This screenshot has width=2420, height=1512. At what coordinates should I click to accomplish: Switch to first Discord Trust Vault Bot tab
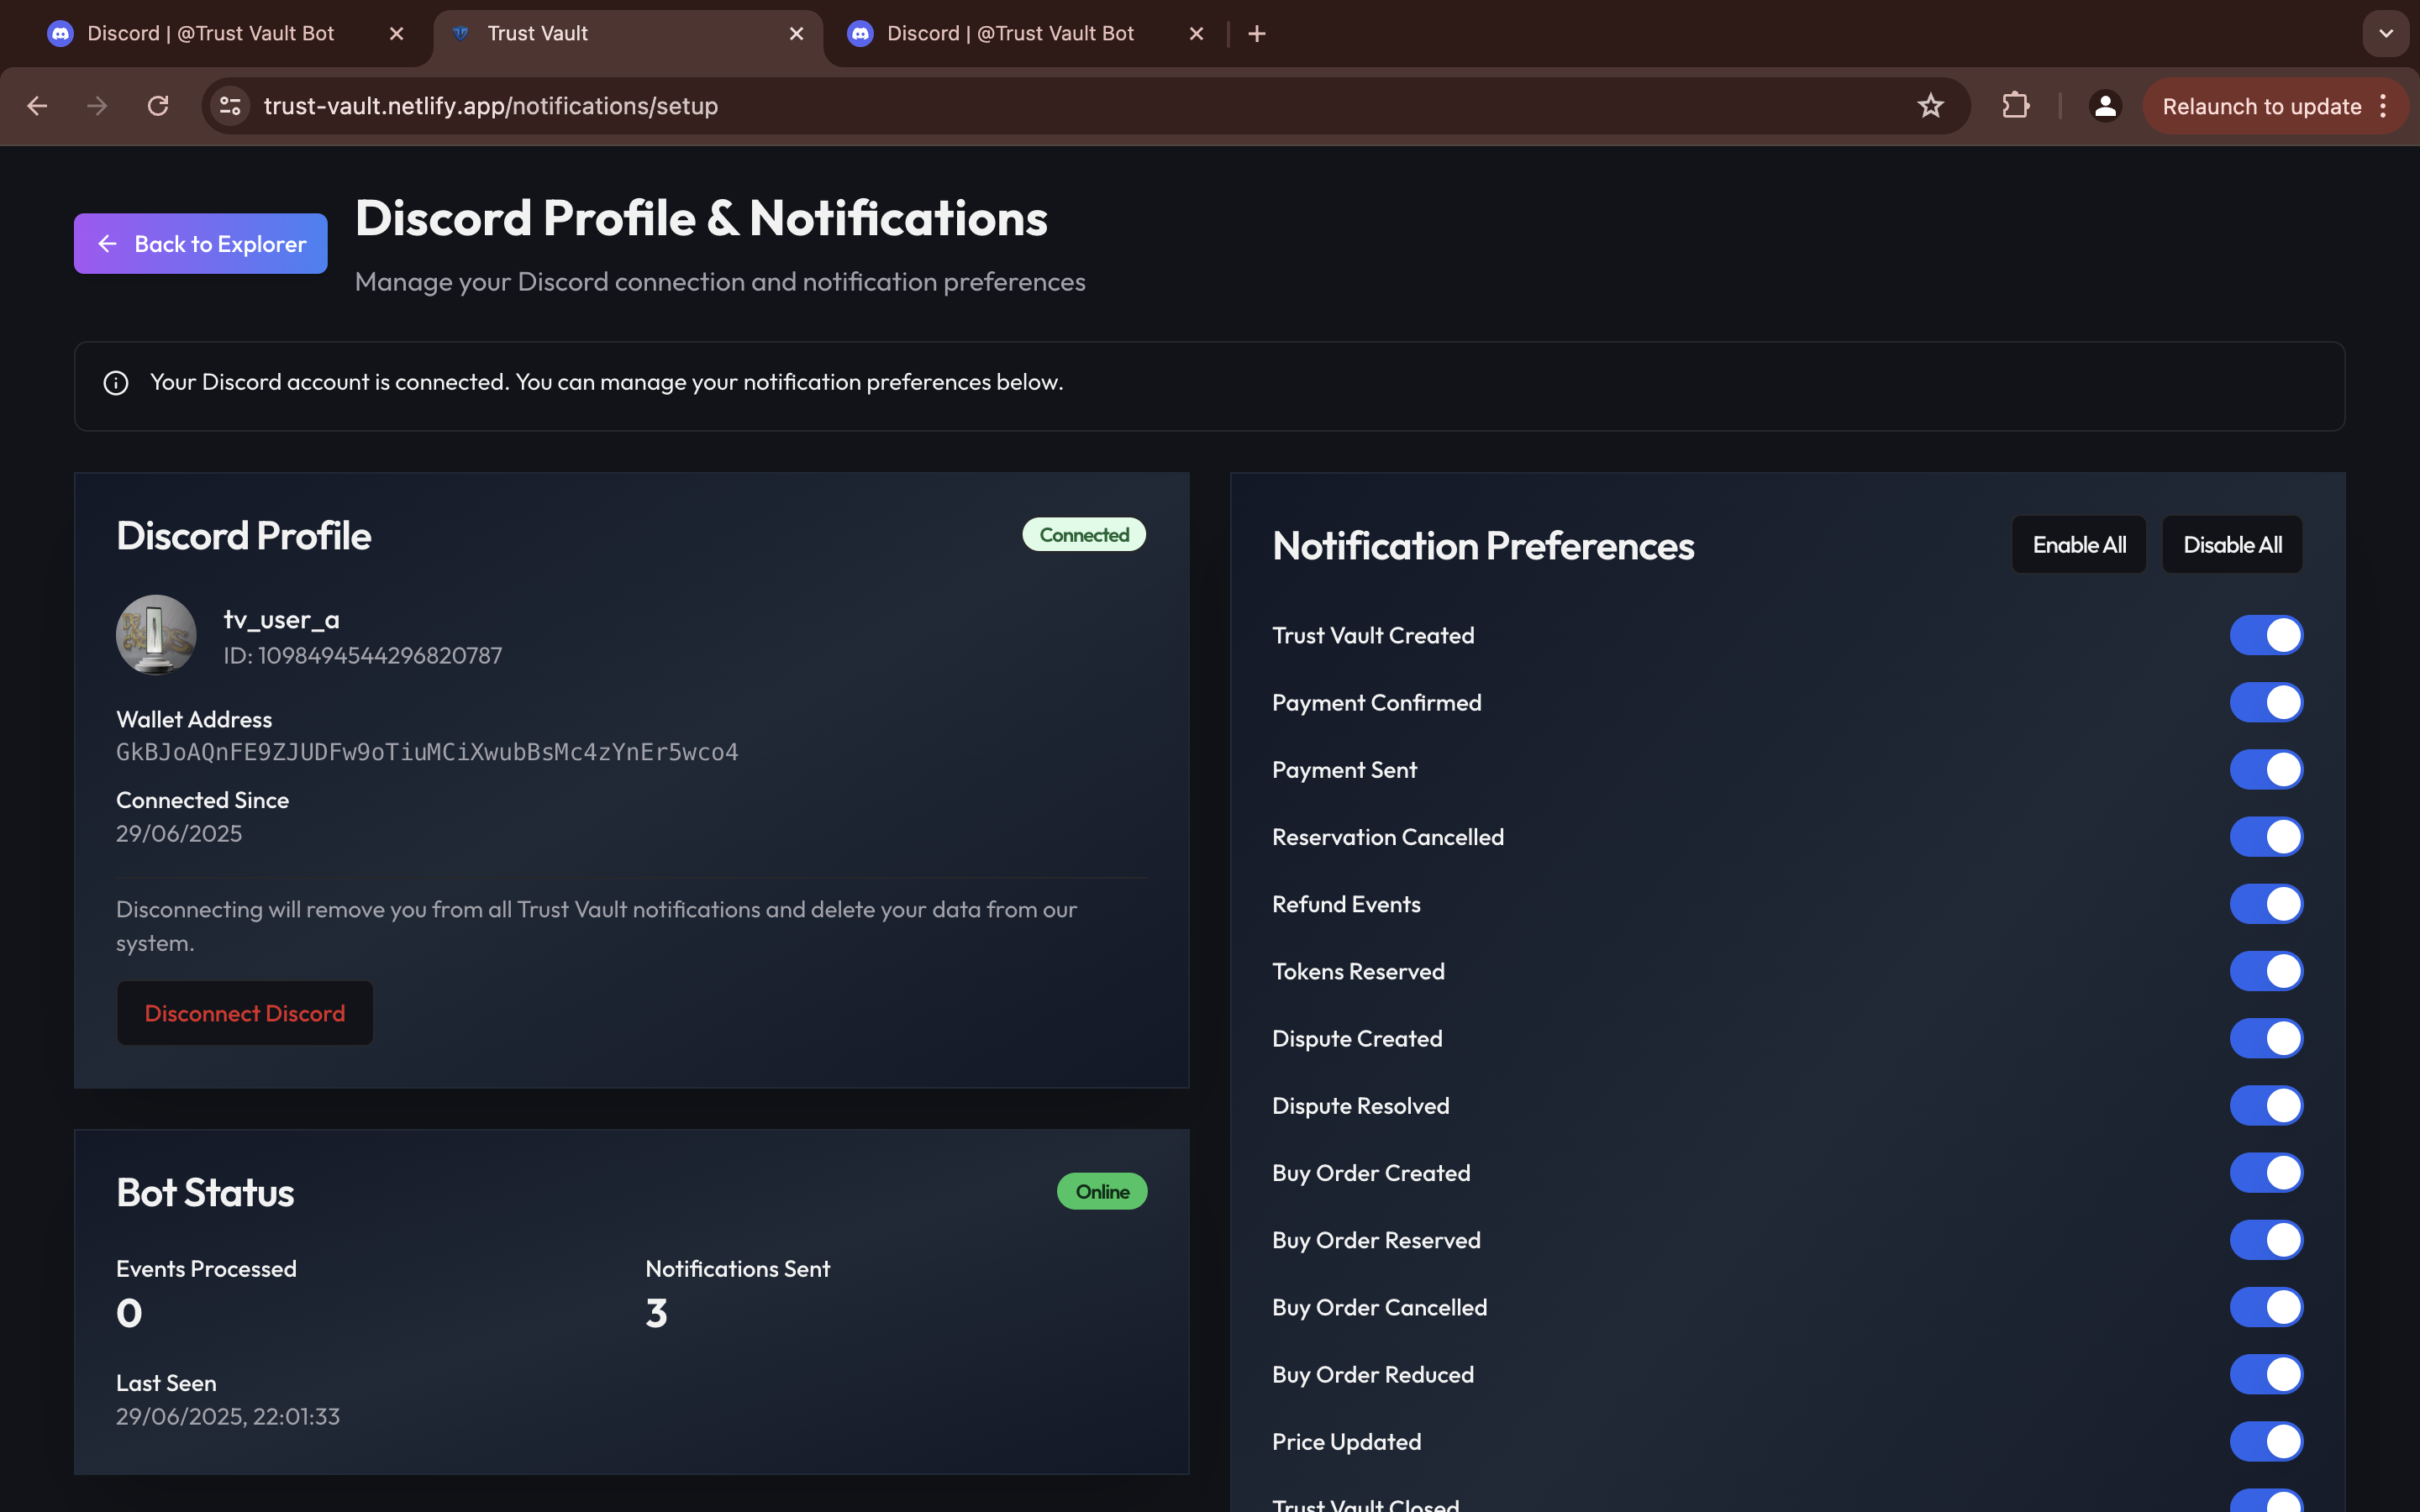click(x=210, y=34)
